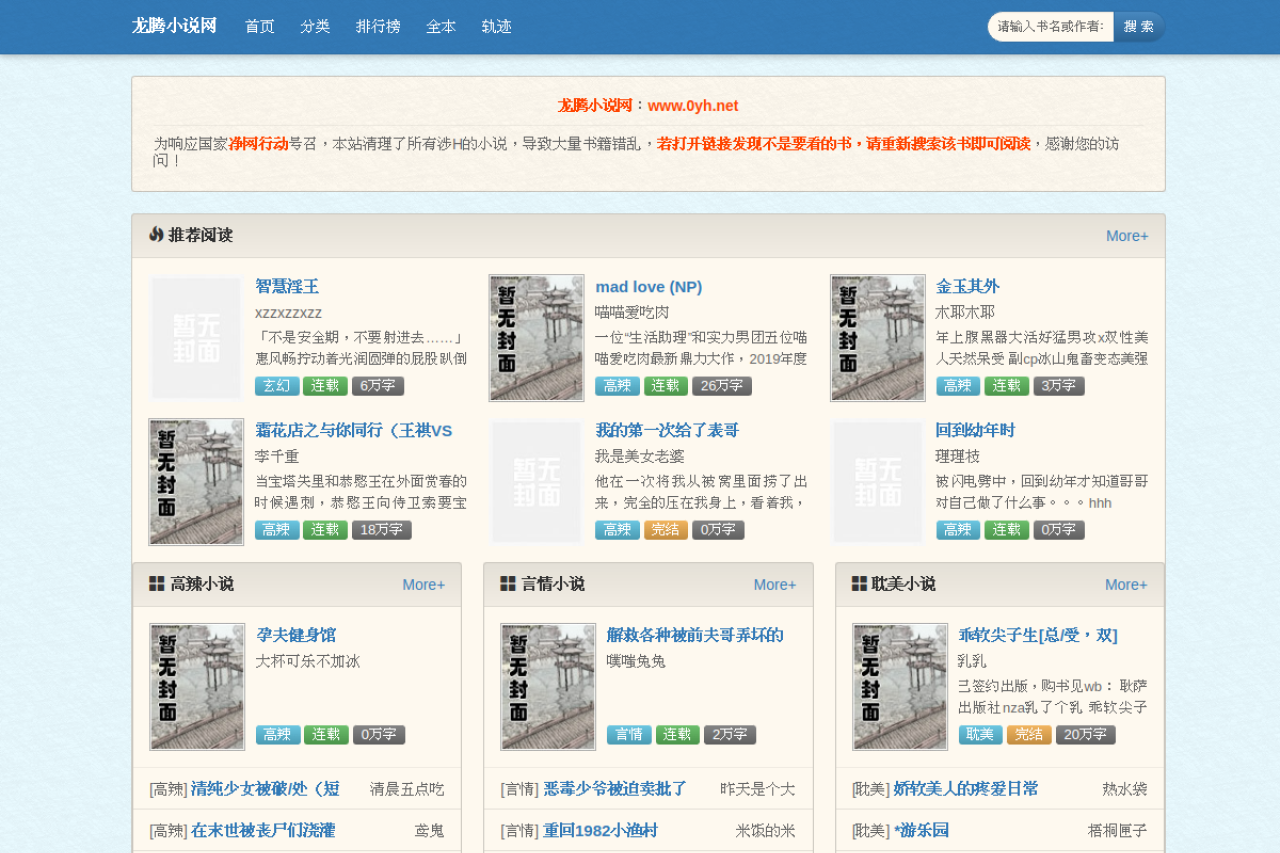
Task: Click the cover thumbnail of 回到幼年时
Action: coord(878,482)
